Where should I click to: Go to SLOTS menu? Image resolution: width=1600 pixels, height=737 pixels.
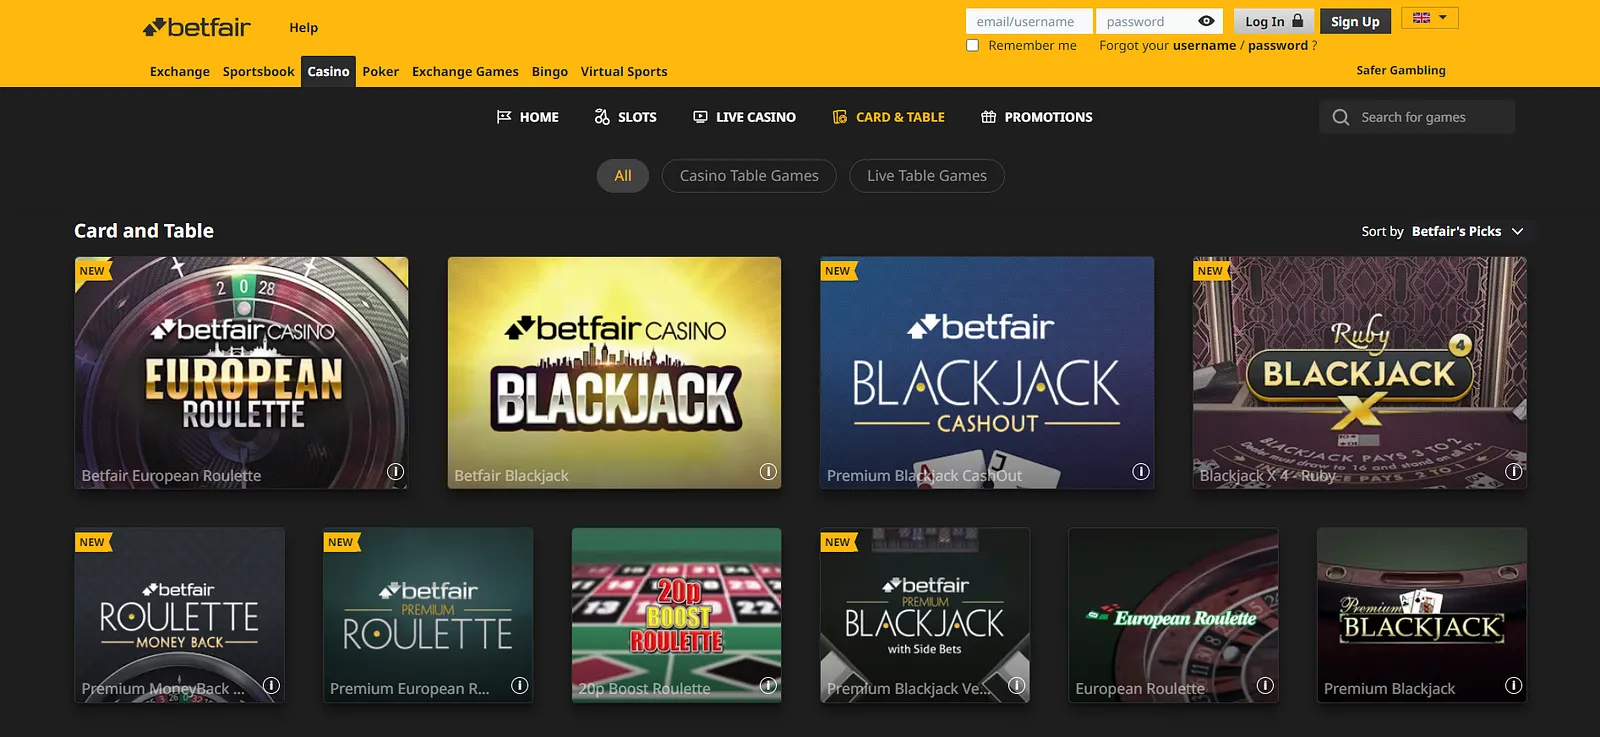(626, 117)
